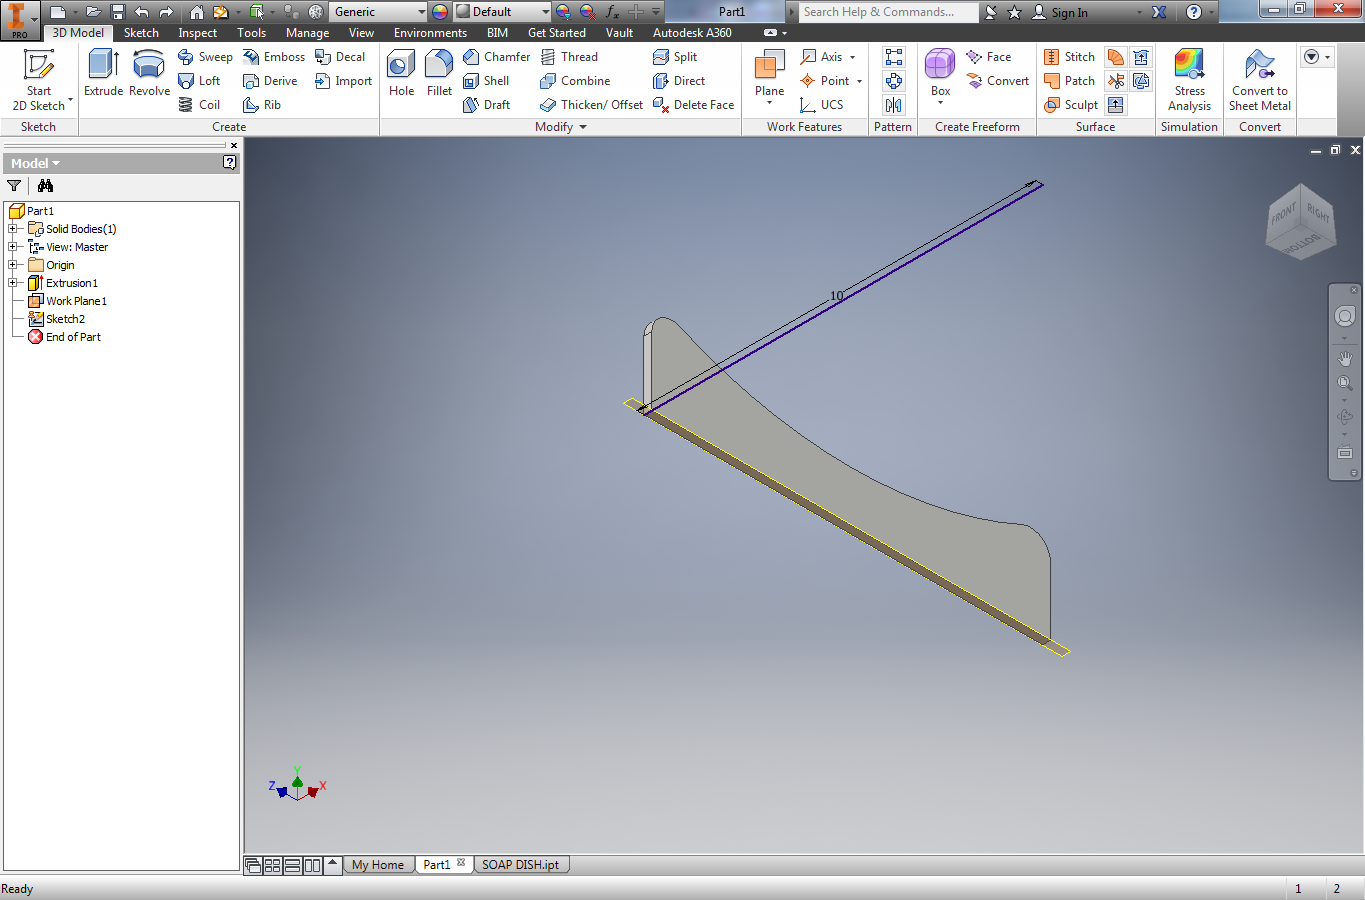Choose the Sweep feature tool
Screen dimensions: 1365x900
[x=205, y=57]
